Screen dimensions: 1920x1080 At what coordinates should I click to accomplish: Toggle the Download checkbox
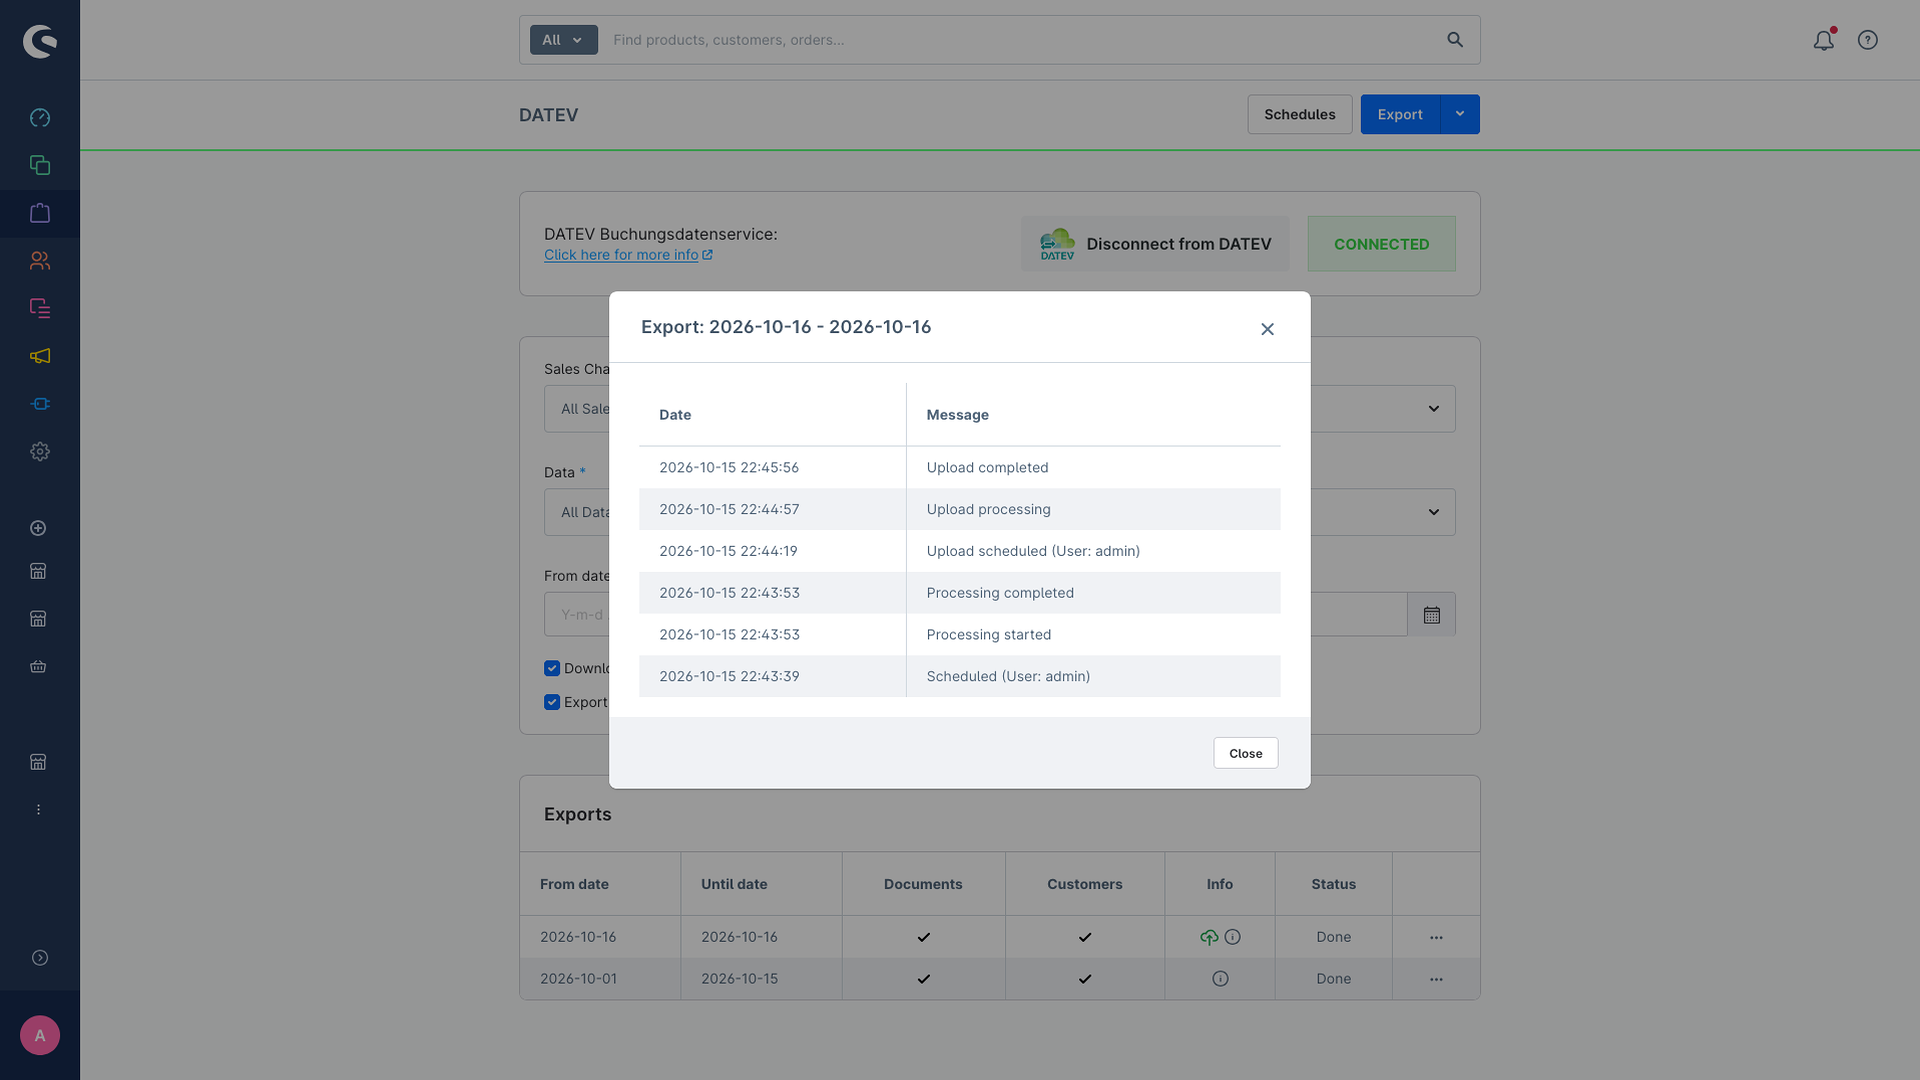pyautogui.click(x=552, y=668)
